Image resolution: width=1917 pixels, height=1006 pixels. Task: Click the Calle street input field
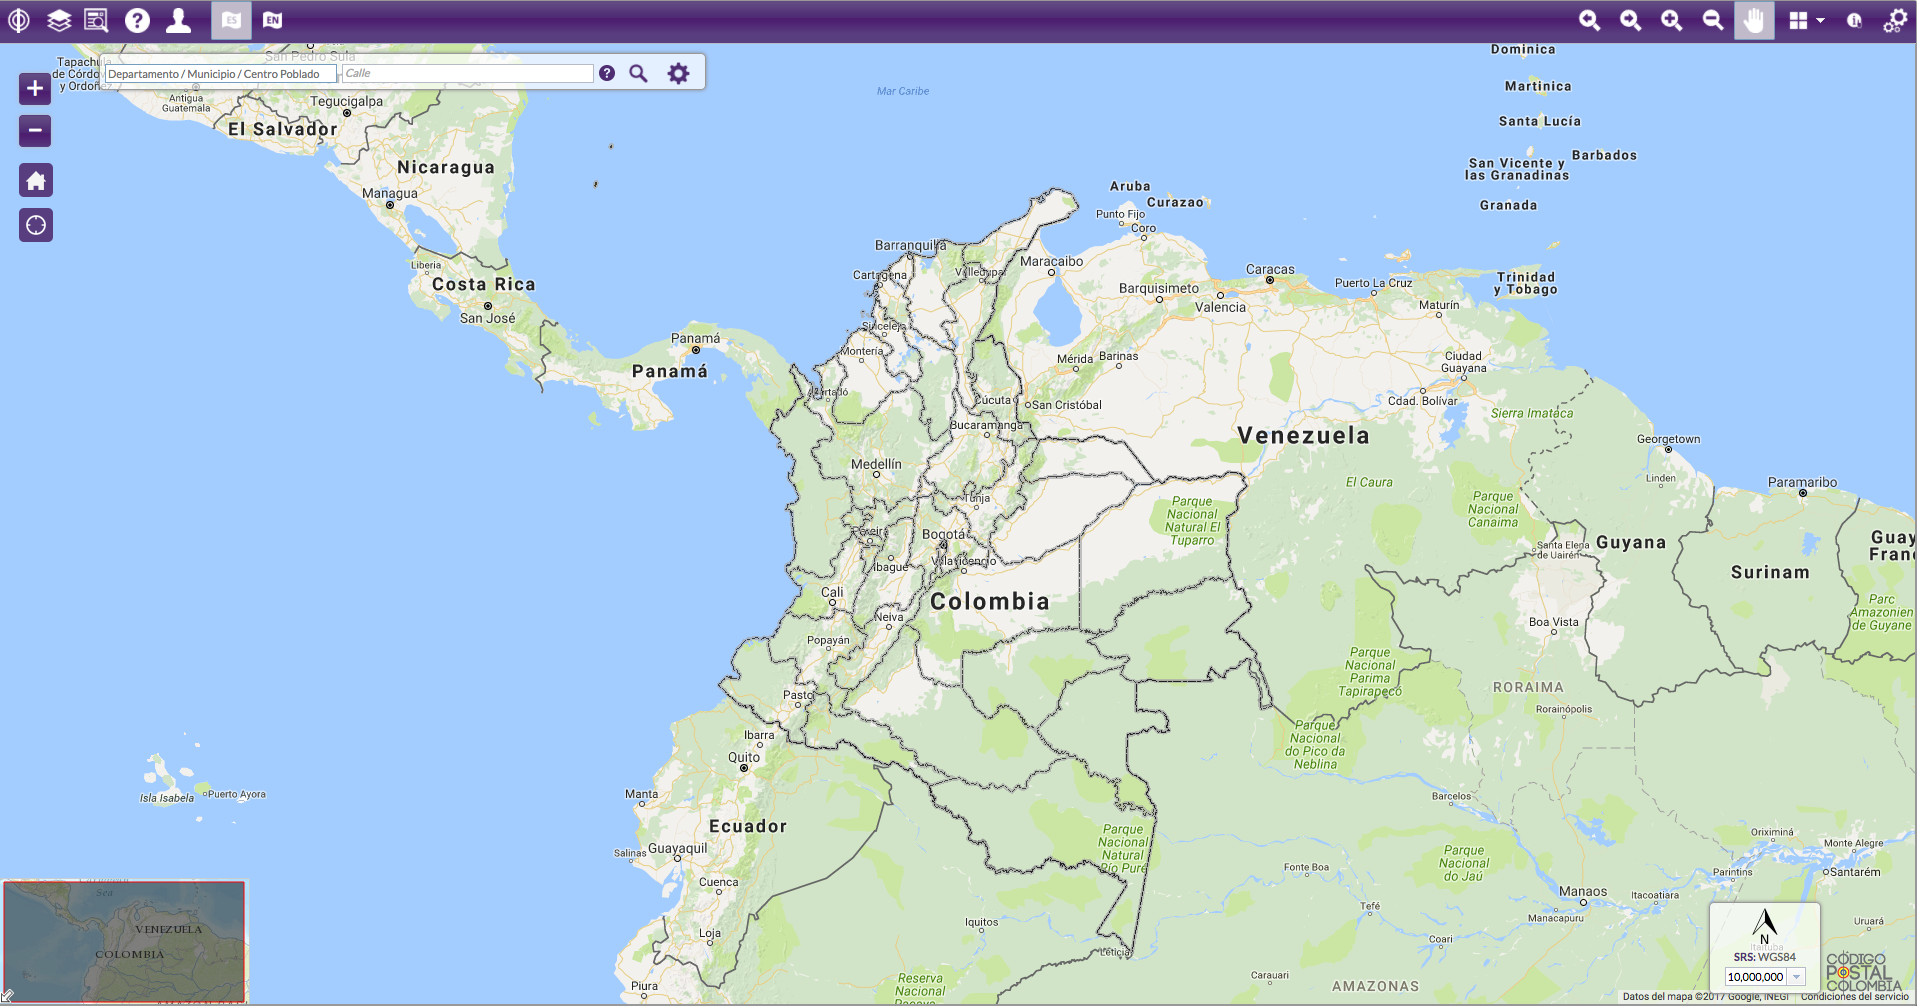467,74
